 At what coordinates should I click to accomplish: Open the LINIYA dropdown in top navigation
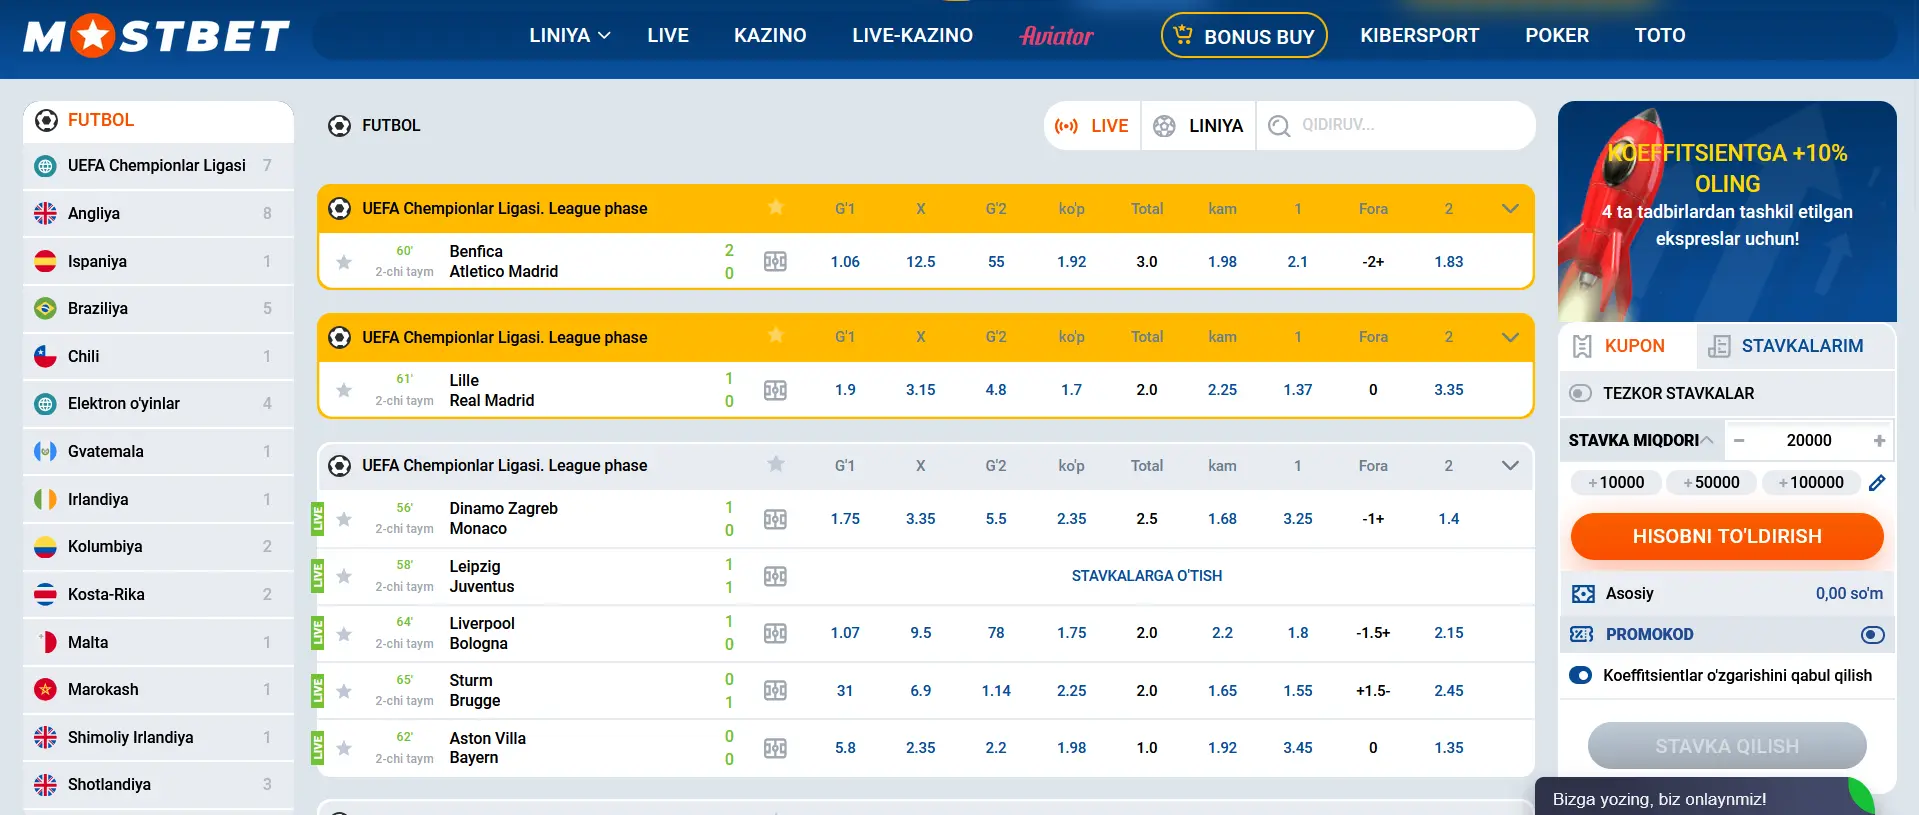click(569, 36)
